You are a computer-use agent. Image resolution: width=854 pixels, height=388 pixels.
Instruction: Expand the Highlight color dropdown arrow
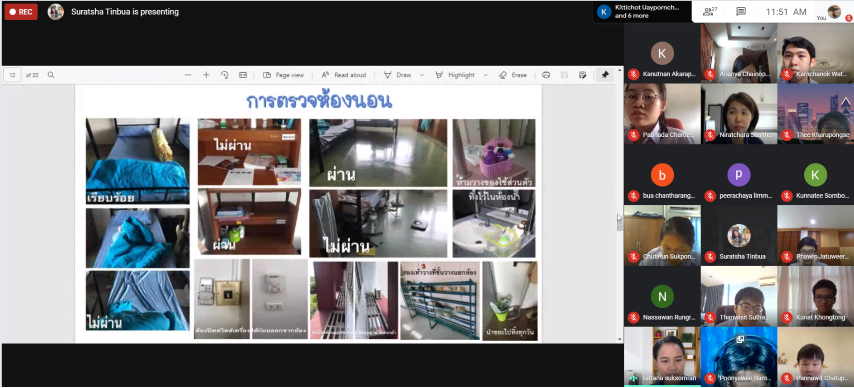(x=485, y=75)
